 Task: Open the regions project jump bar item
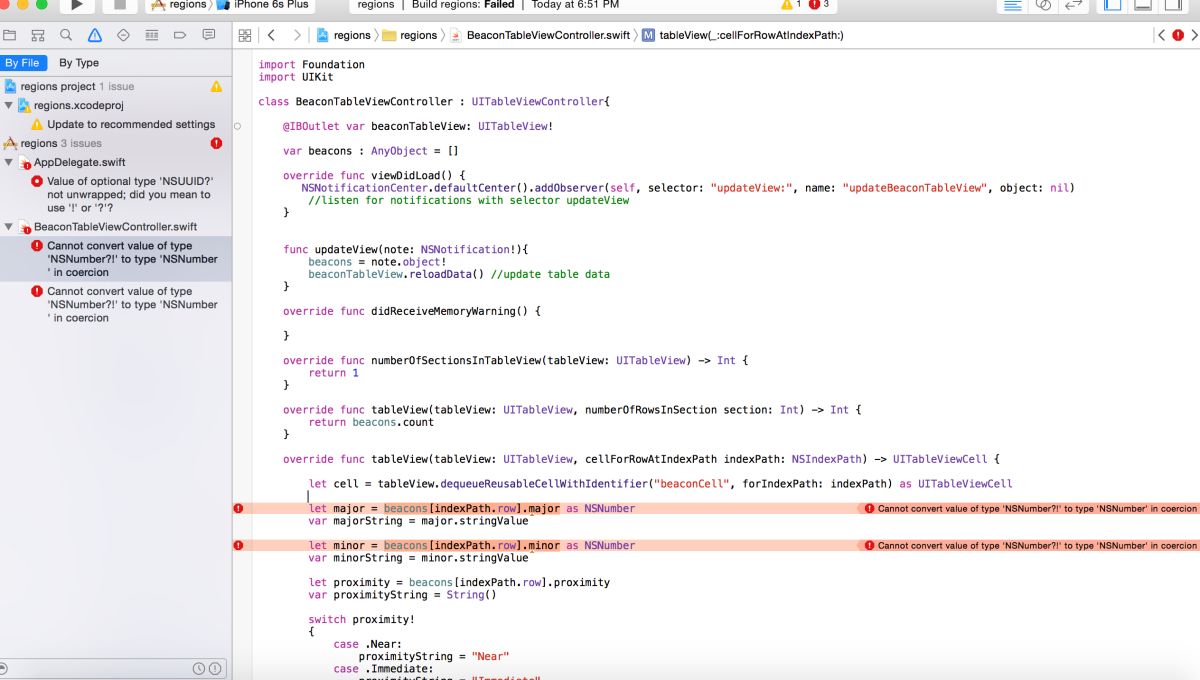pyautogui.click(x=344, y=35)
